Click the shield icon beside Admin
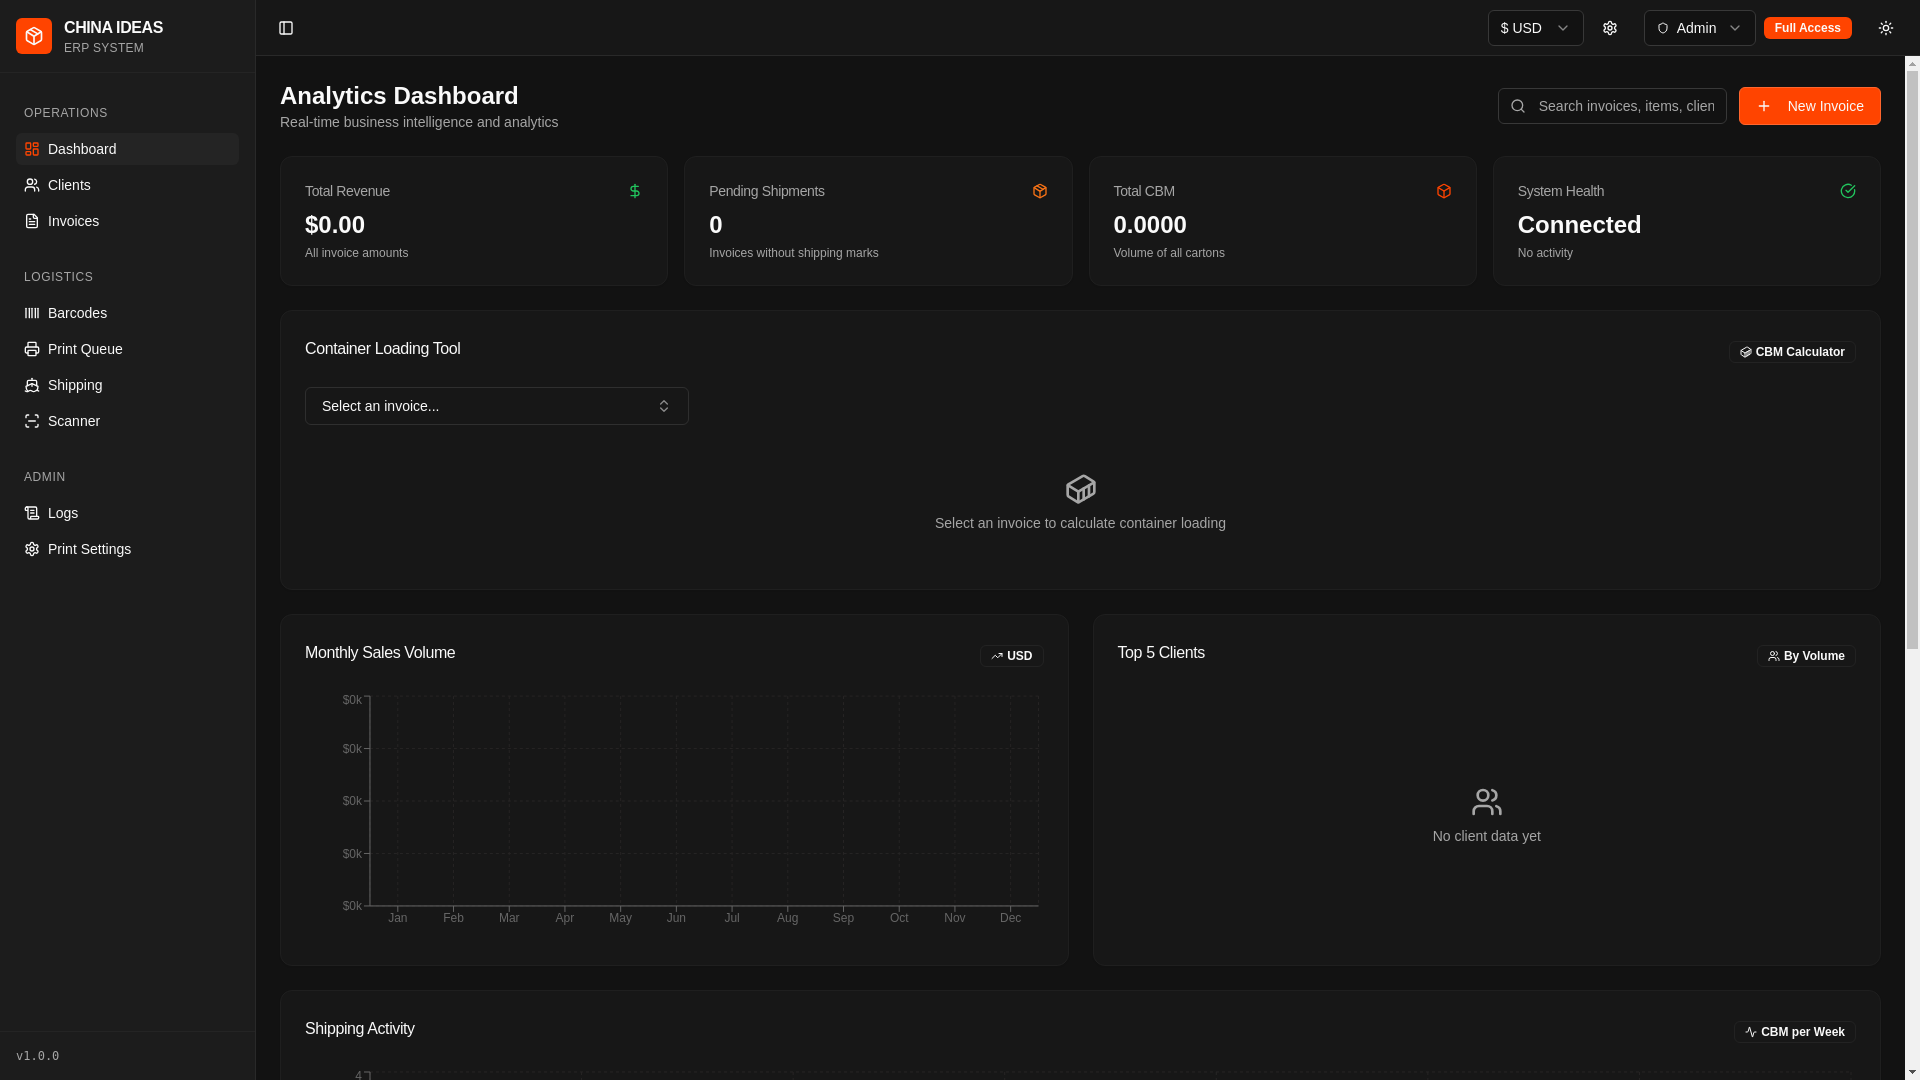The image size is (1920, 1080). tap(1663, 28)
